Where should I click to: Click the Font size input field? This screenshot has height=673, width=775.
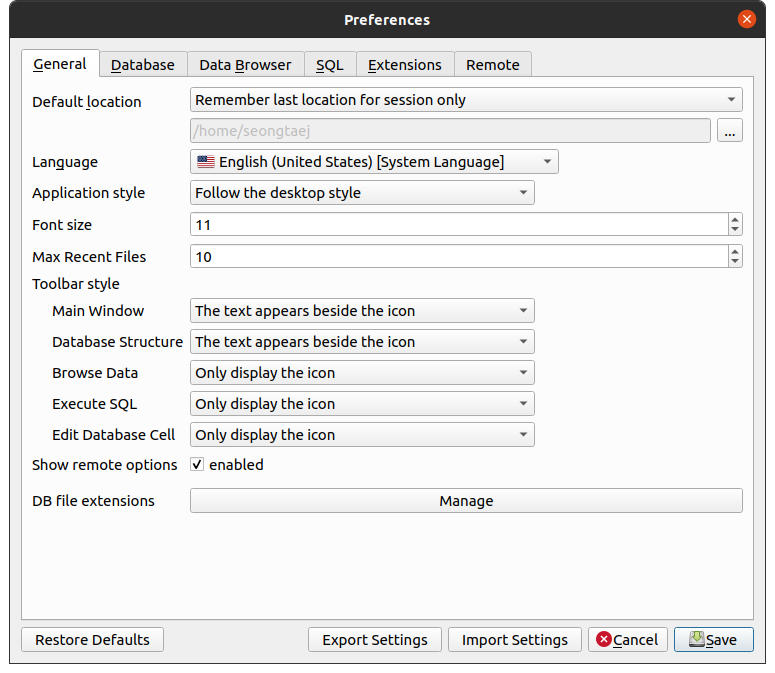pos(459,225)
